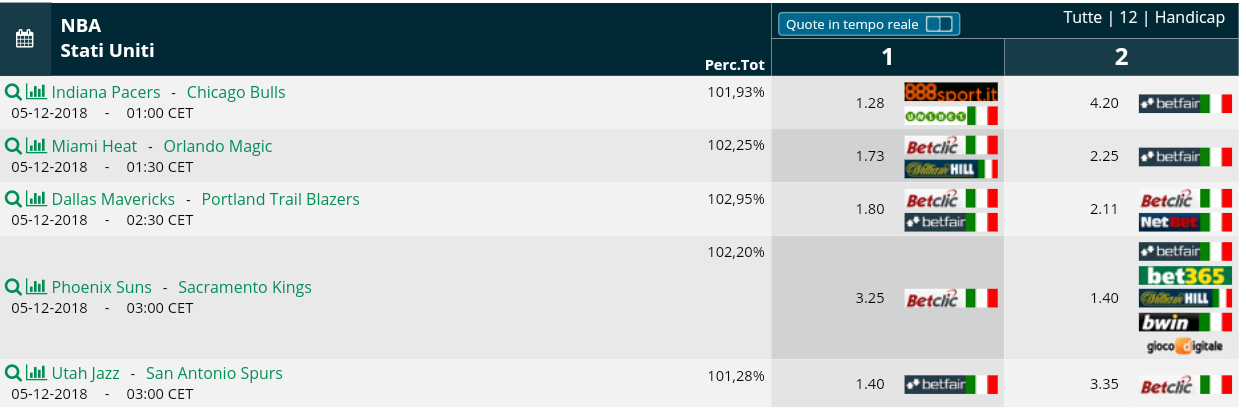1246x409 pixels.
Task: Click the magnifier icon for Indiana Pacers match
Action: coord(13,92)
